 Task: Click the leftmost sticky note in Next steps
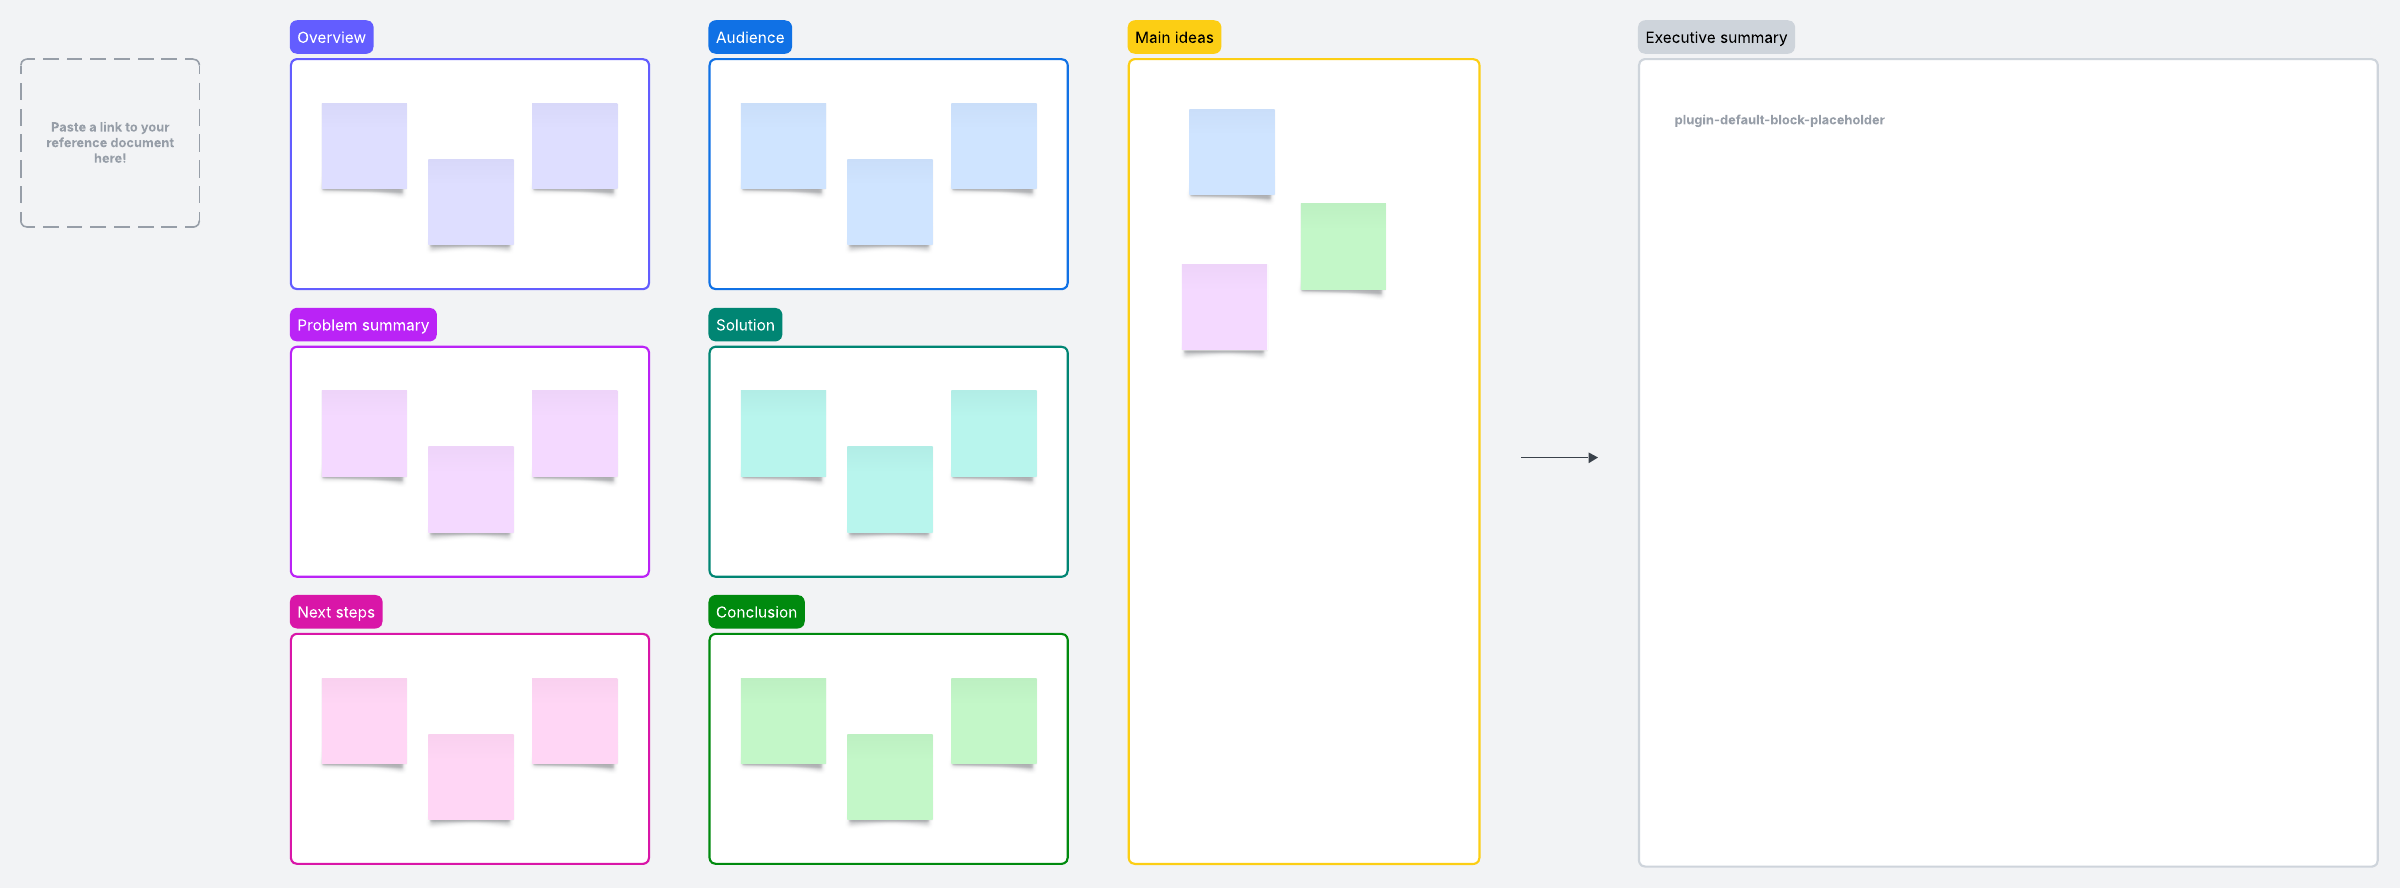click(364, 721)
